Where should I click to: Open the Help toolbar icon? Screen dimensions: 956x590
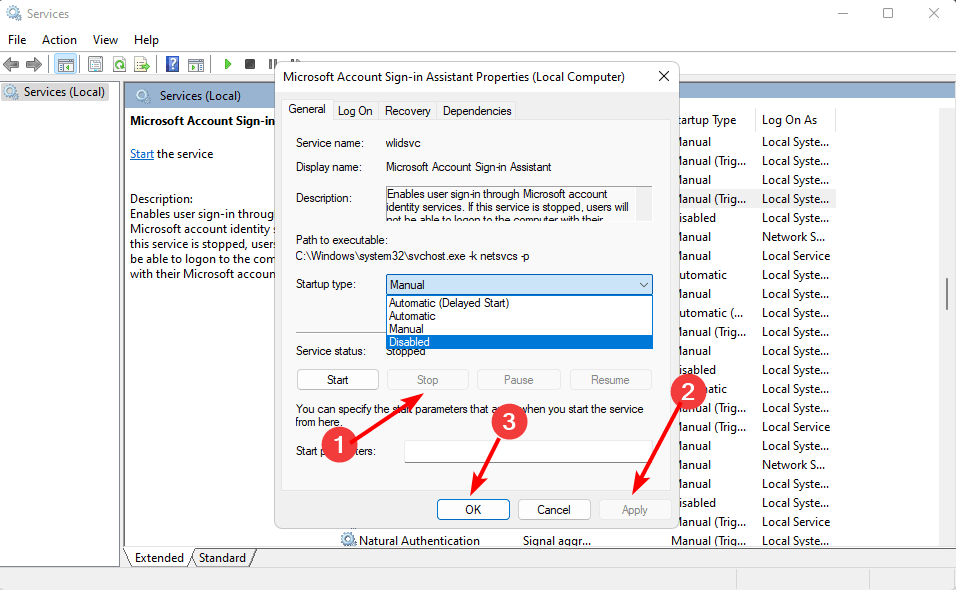click(x=172, y=64)
